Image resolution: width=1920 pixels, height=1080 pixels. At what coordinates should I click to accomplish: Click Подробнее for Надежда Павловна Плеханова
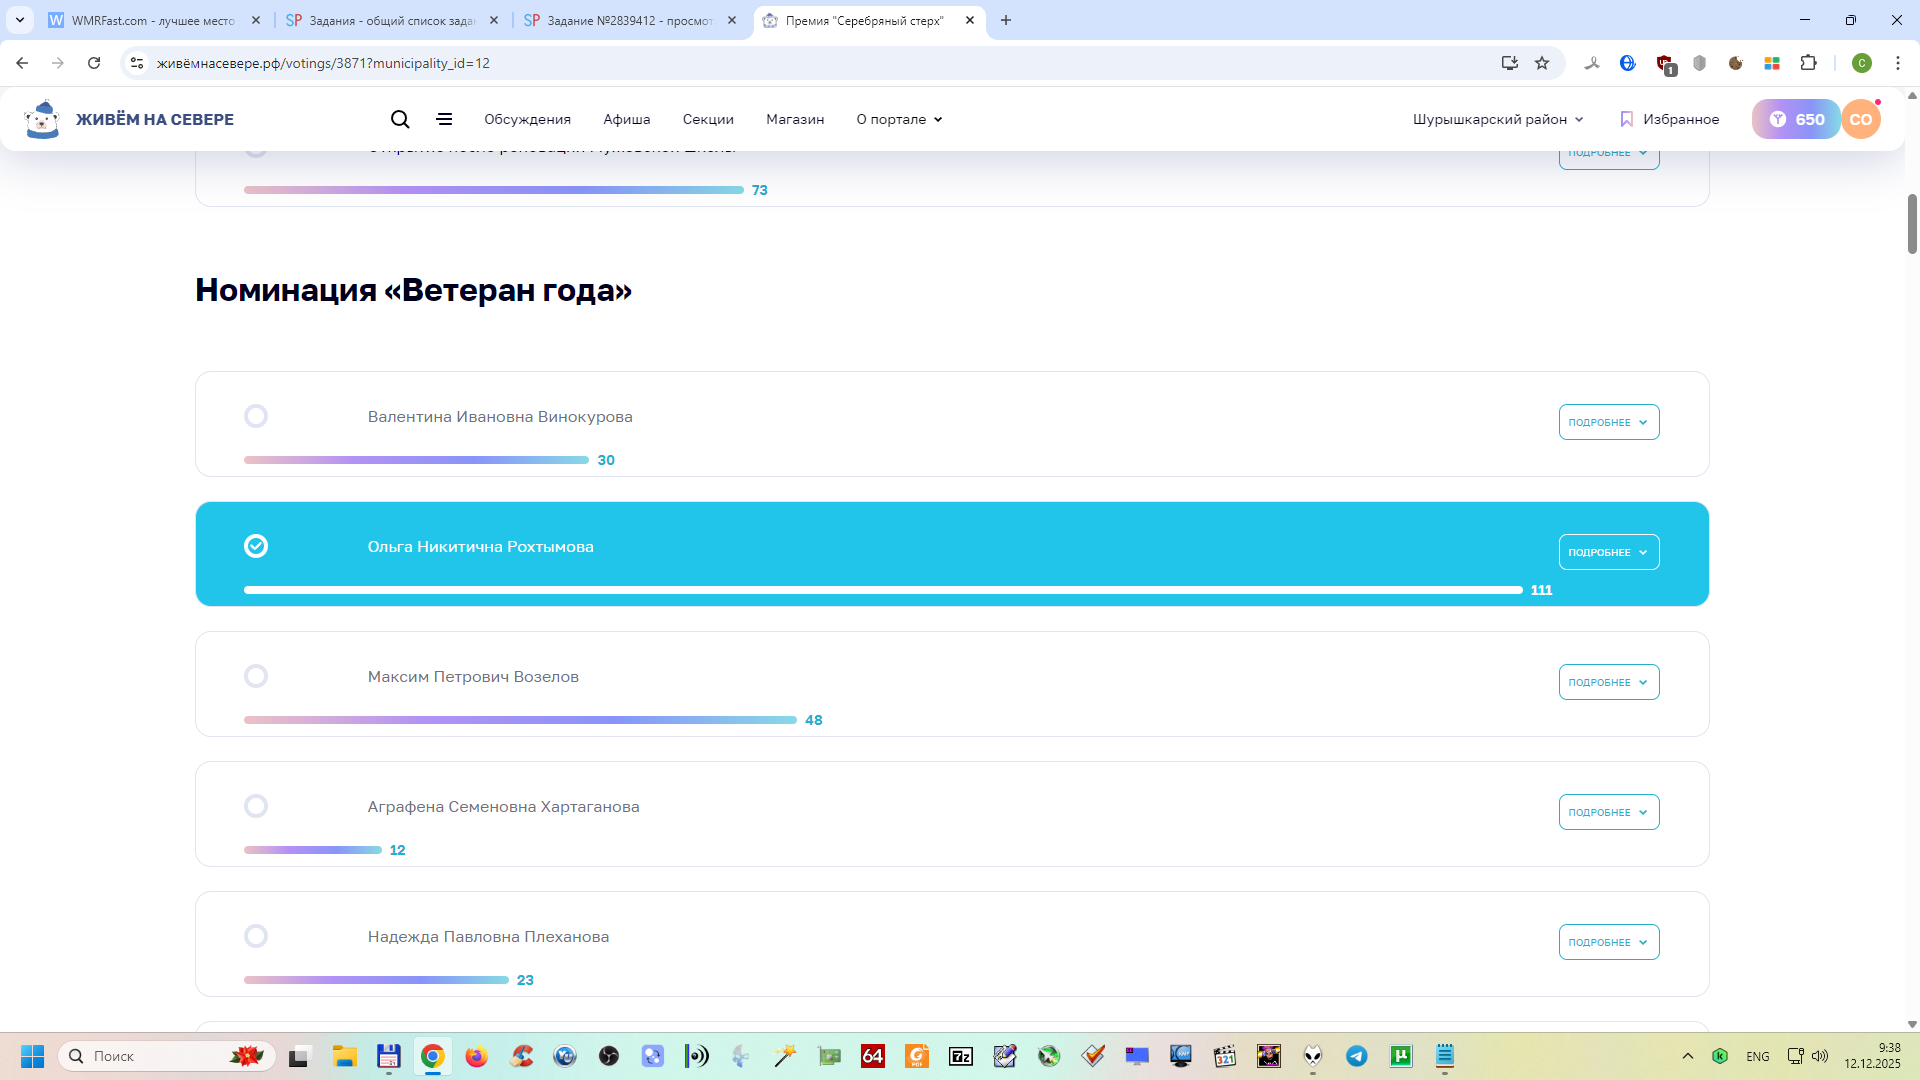pos(1608,942)
